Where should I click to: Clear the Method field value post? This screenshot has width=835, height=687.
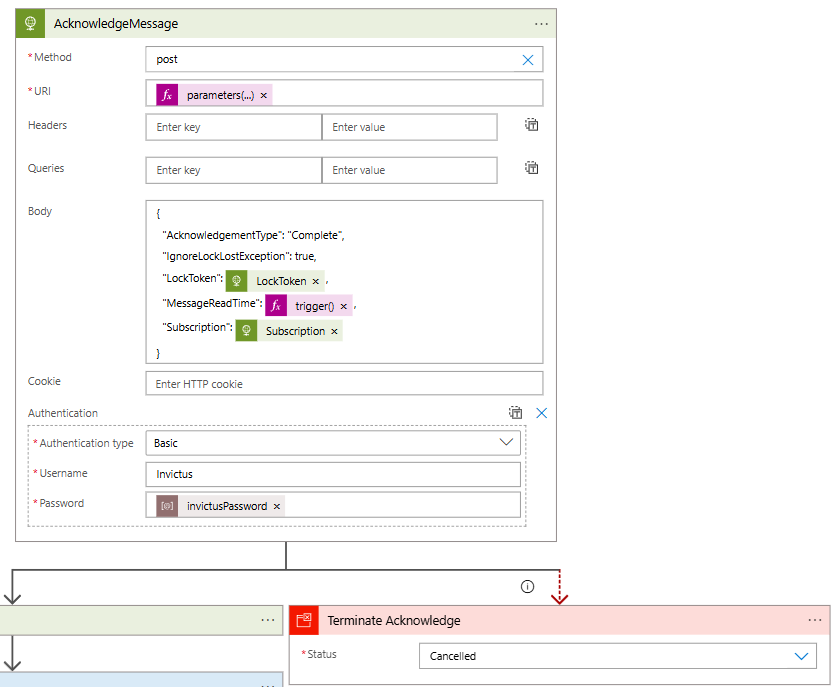click(x=528, y=60)
